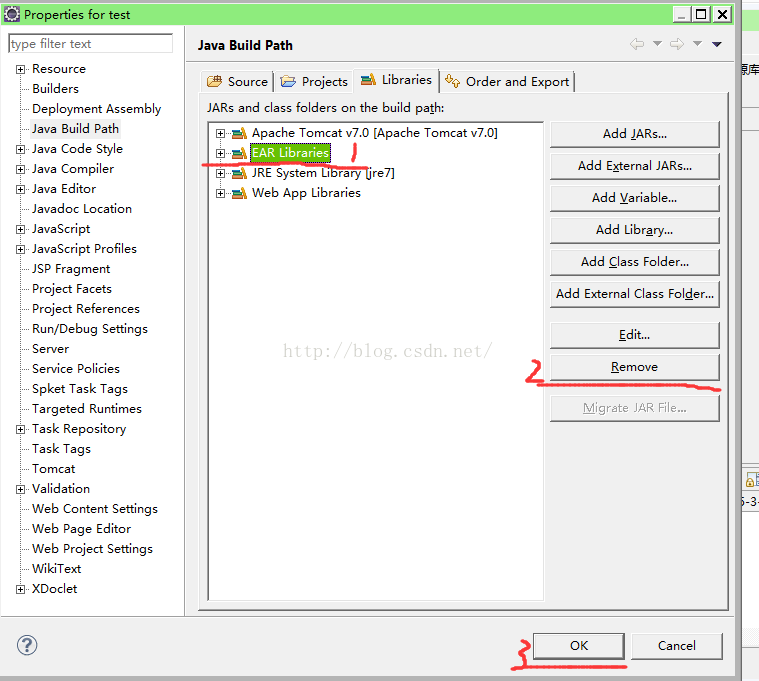Screen dimensions: 759x681
Task: Expand the EAR Libraries node
Action: point(220,153)
